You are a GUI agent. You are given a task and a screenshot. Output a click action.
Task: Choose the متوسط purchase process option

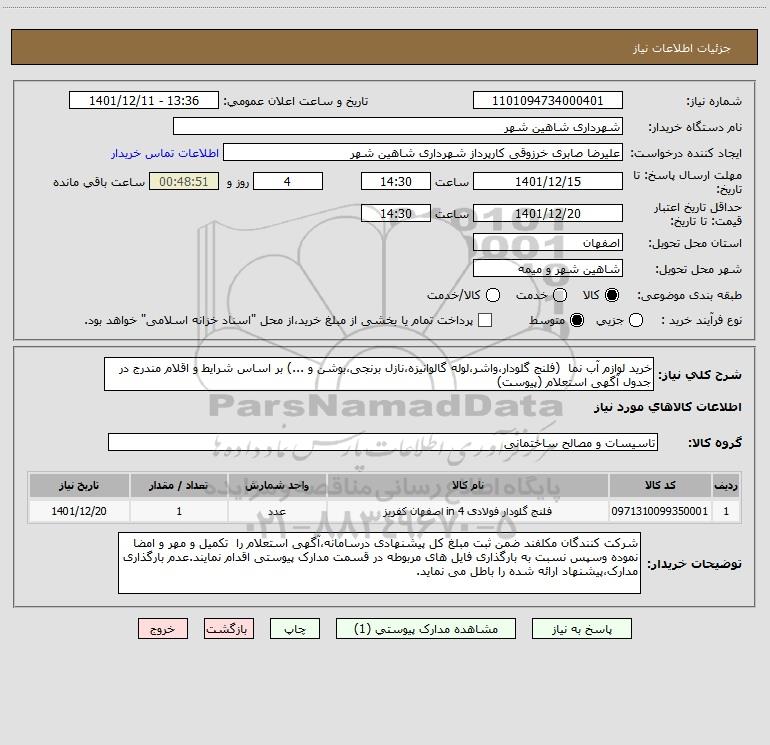[x=577, y=320]
